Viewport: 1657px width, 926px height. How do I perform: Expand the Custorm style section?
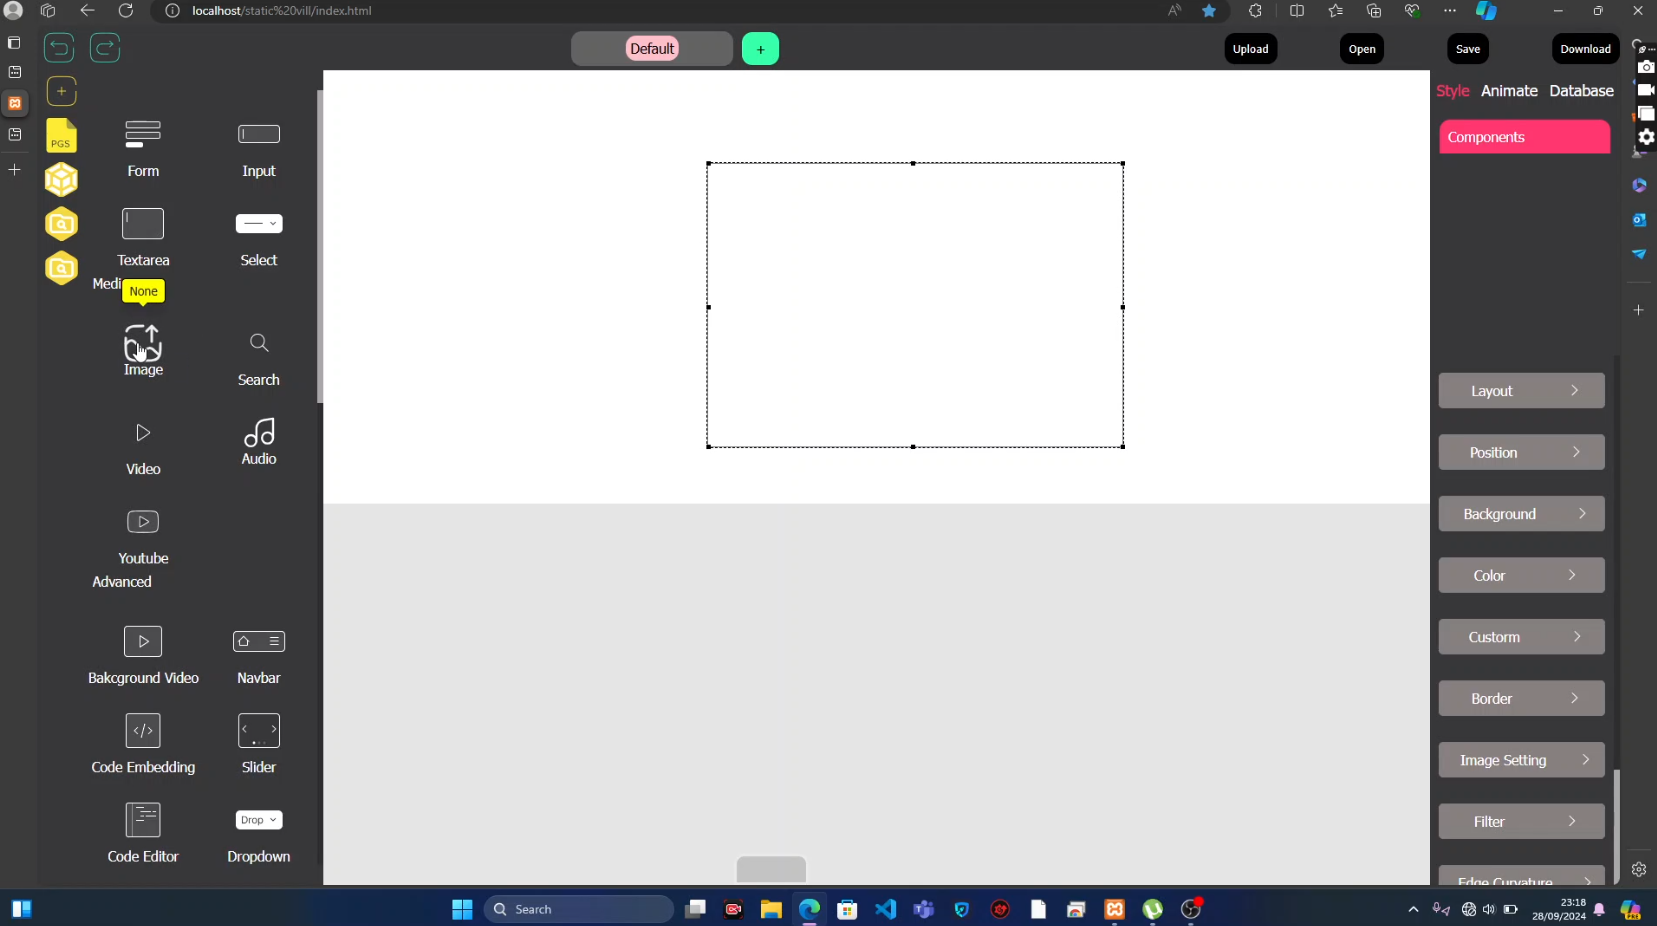1521,637
